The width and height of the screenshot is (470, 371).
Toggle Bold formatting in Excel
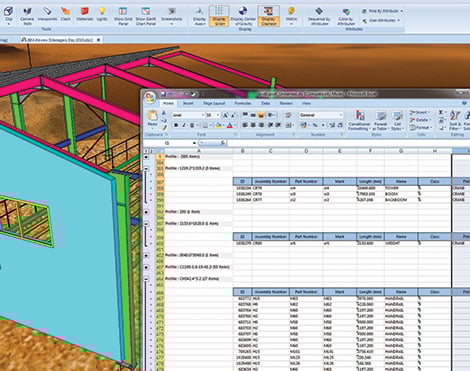(176, 125)
